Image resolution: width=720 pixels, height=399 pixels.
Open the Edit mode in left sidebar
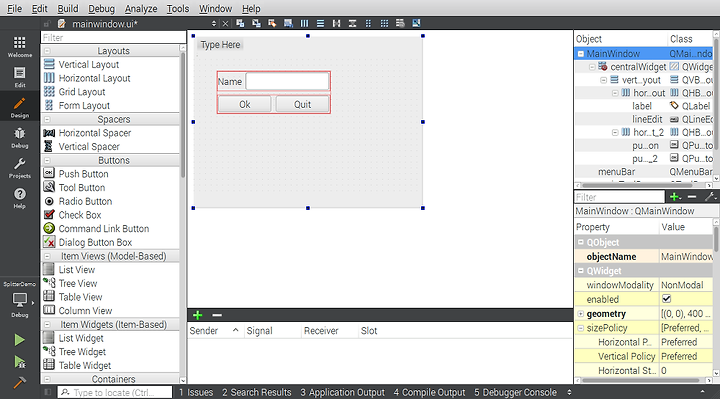pos(19,77)
